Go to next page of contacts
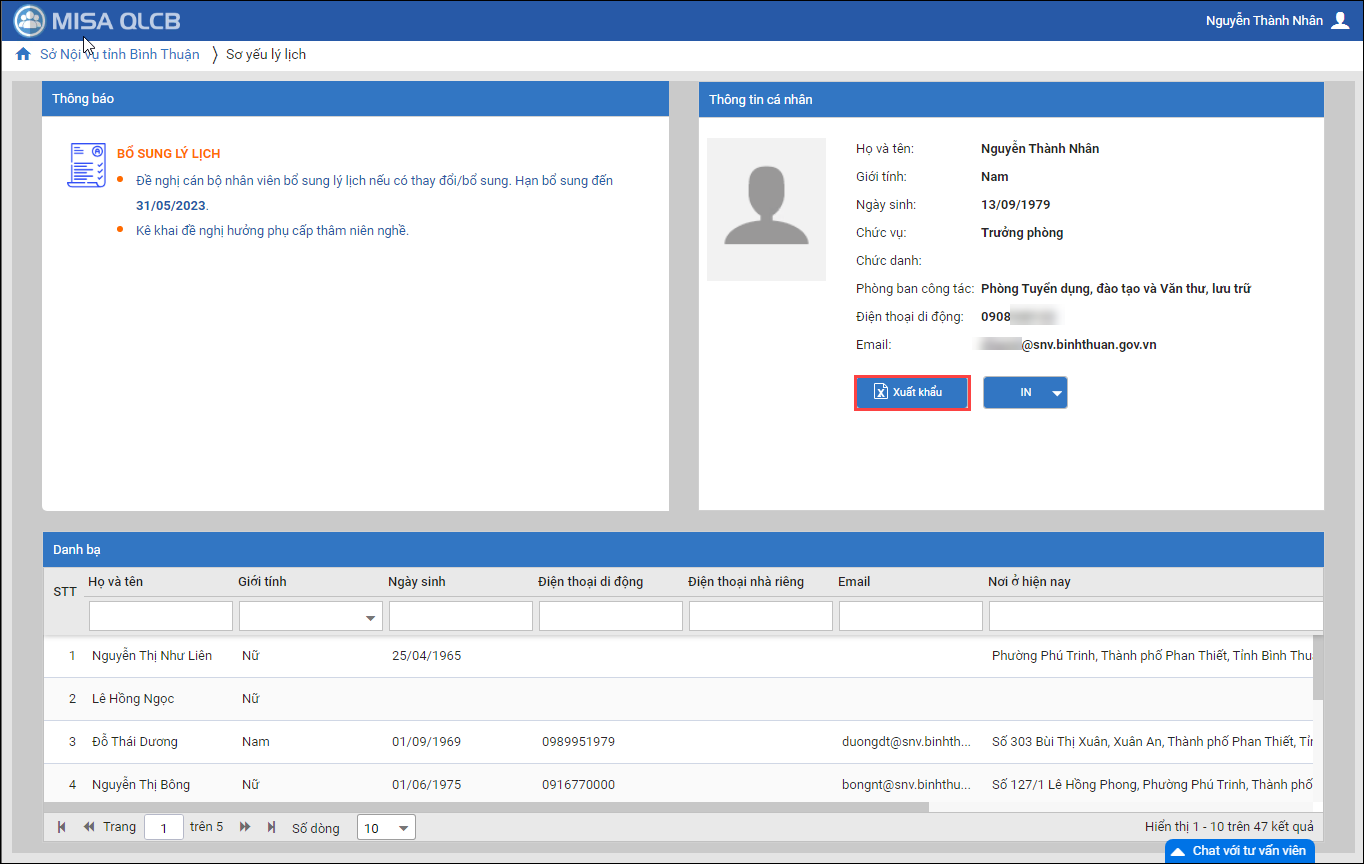The width and height of the screenshot is (1364, 864). (x=245, y=827)
